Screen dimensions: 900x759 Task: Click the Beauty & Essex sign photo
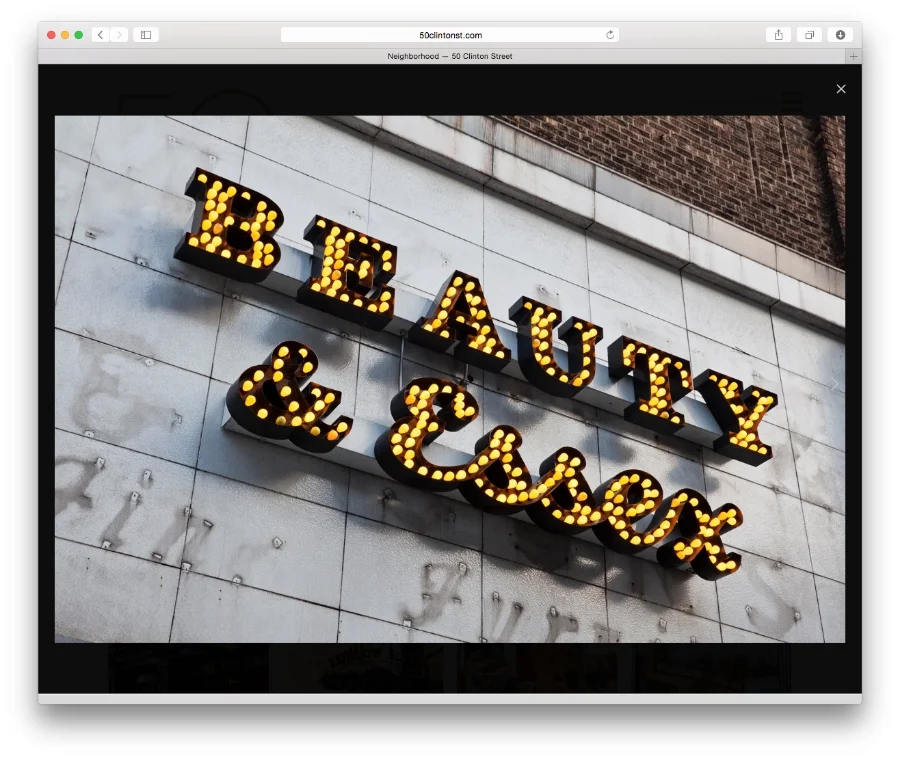pos(449,379)
